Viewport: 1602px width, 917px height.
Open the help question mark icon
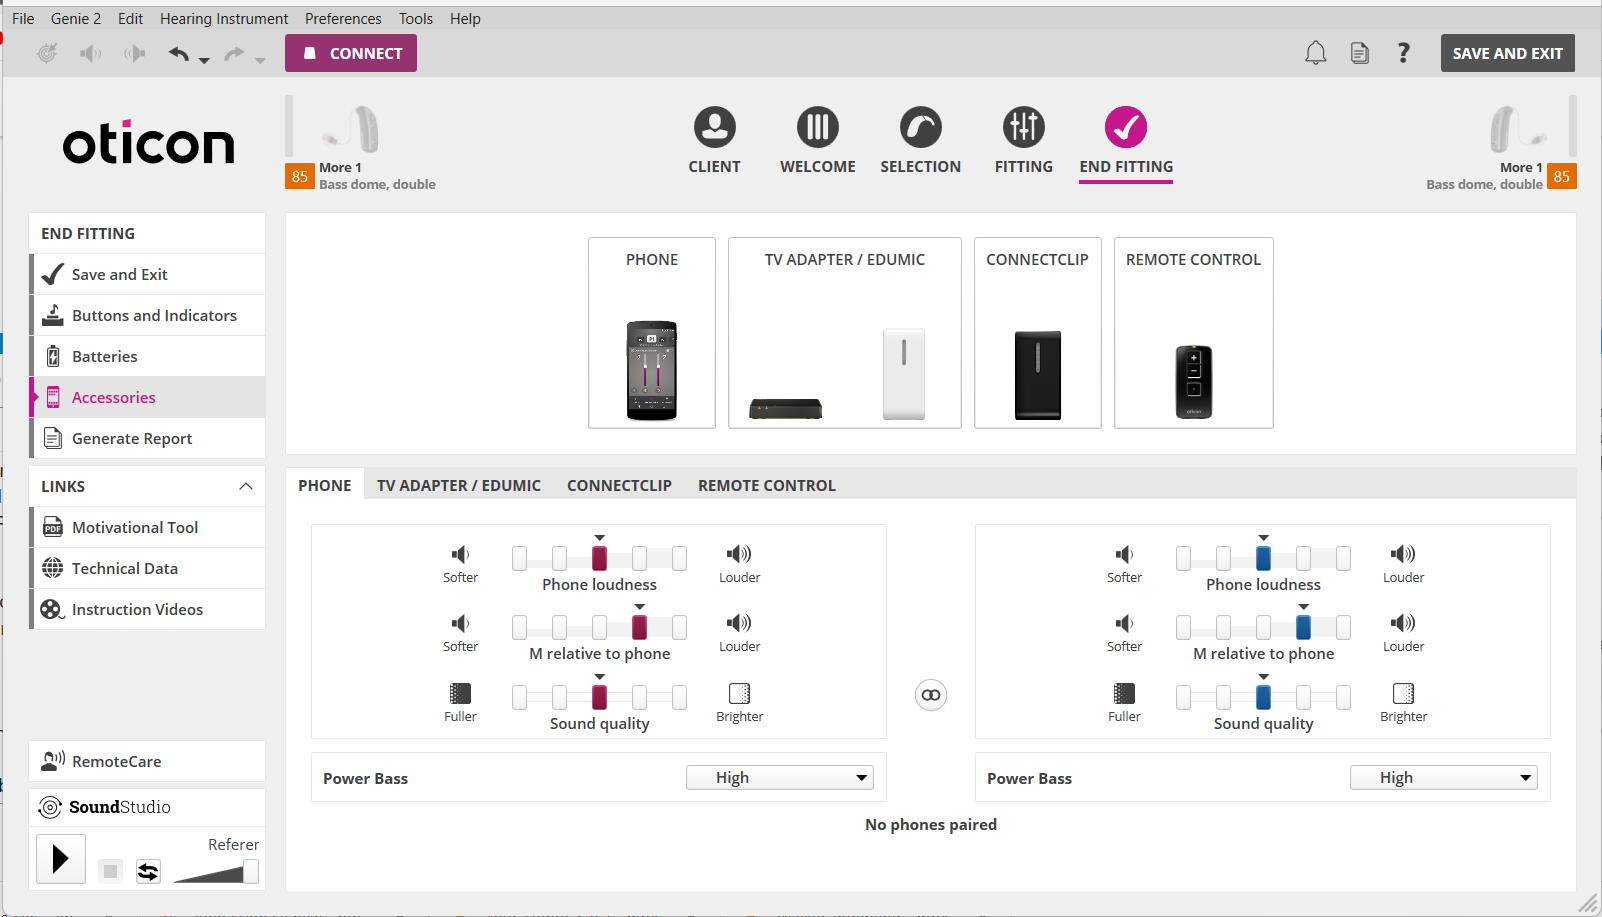point(1404,53)
